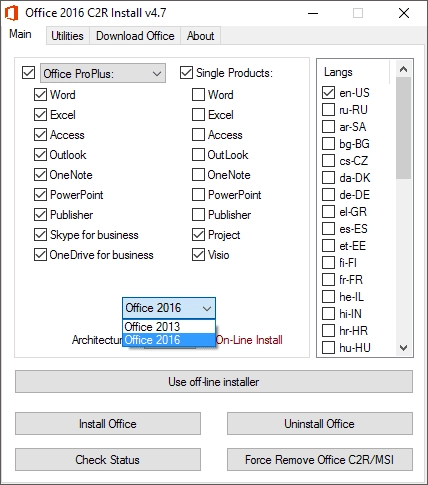Click the Check Status button
The width and height of the screenshot is (428, 485).
tap(108, 460)
